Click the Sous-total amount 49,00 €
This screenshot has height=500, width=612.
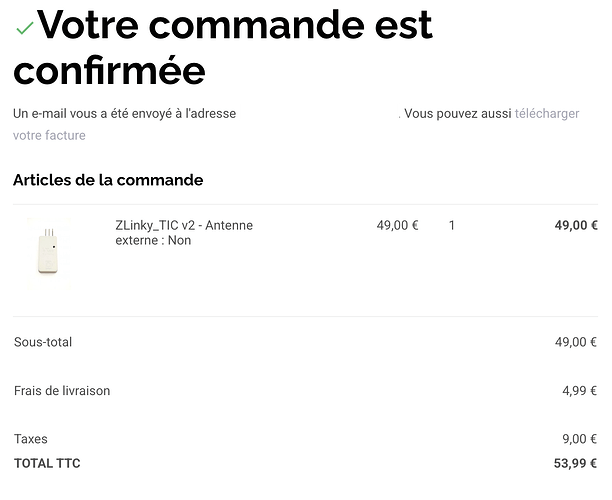[576, 342]
